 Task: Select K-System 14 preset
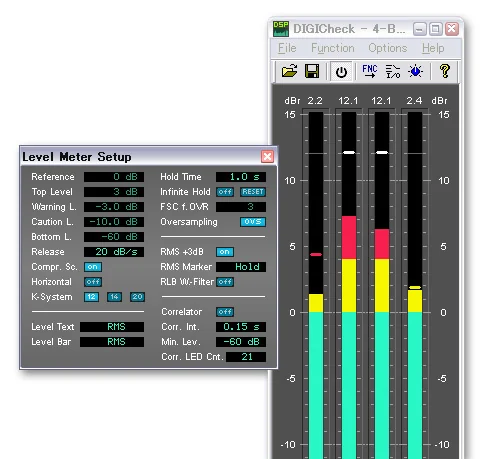(114, 297)
